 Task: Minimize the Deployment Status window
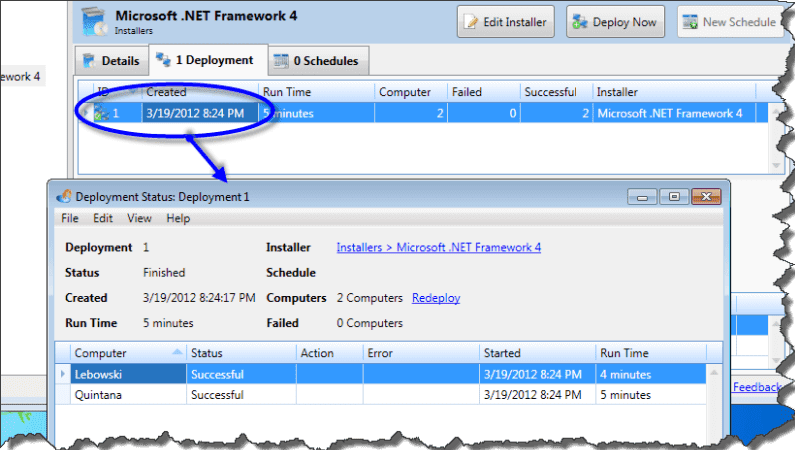(642, 197)
